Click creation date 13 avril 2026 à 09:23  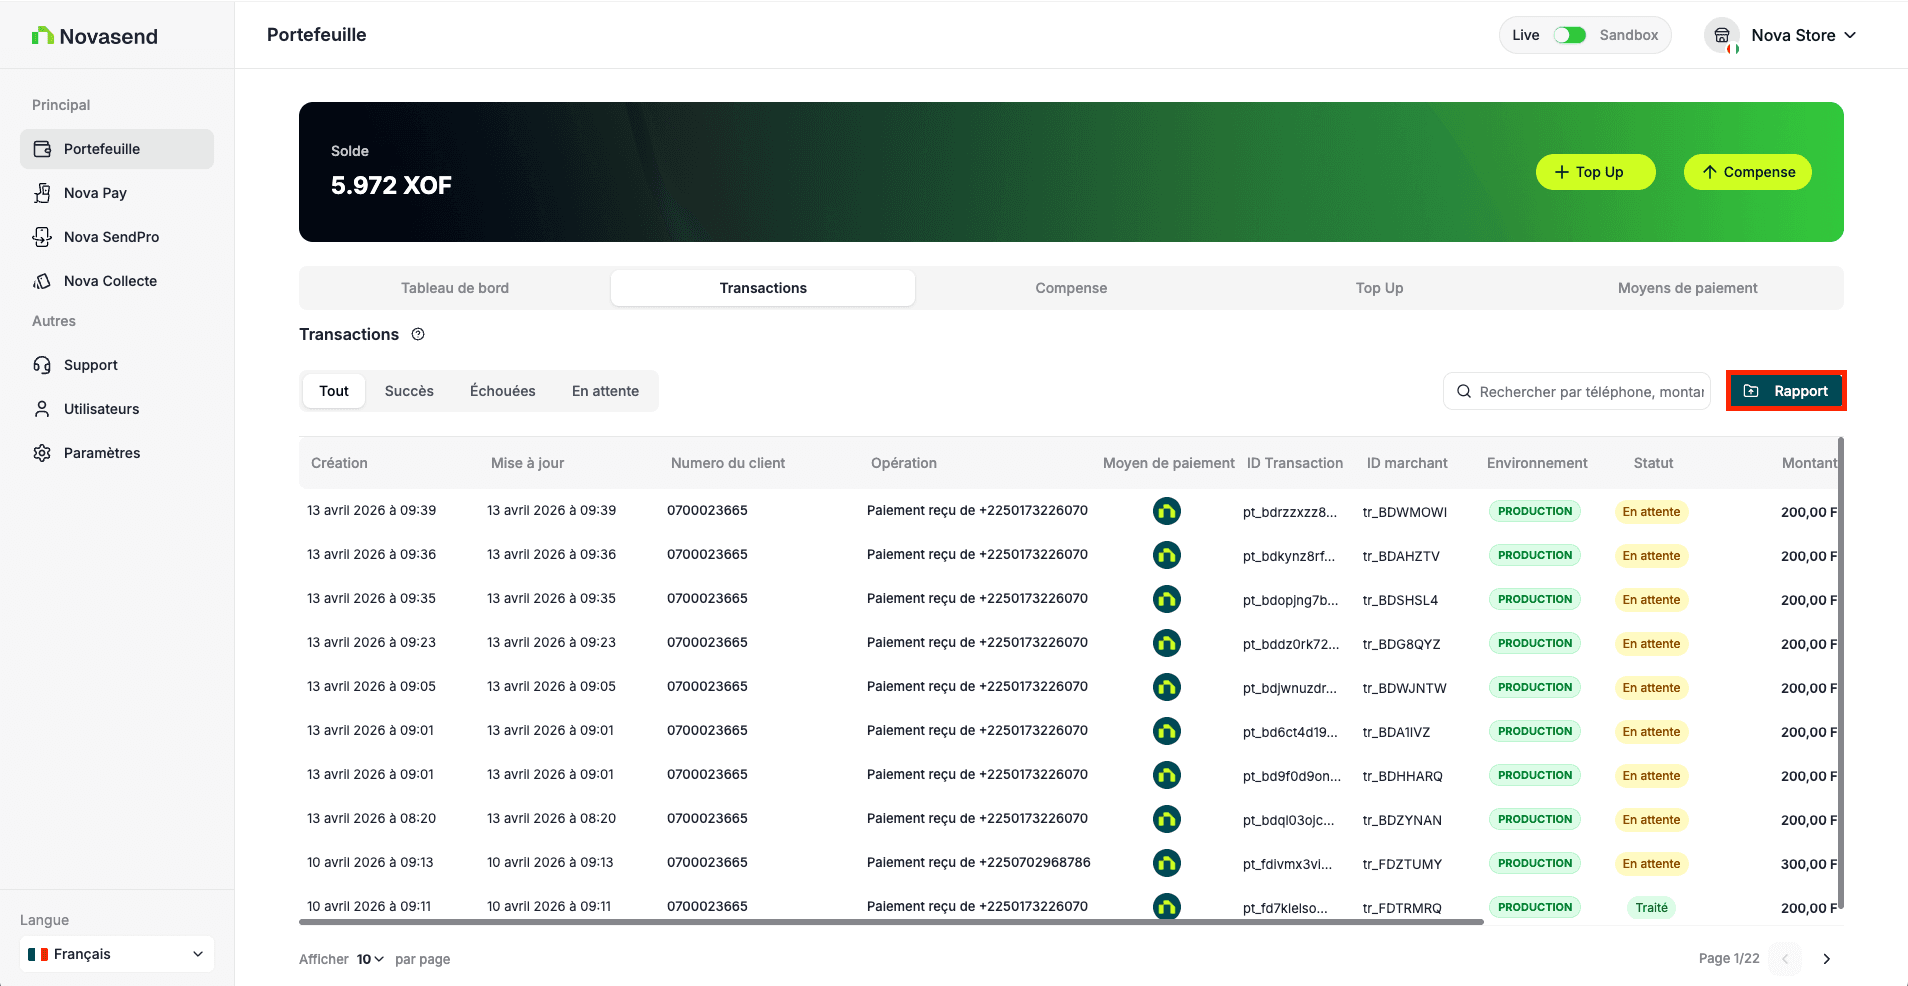[x=371, y=642]
